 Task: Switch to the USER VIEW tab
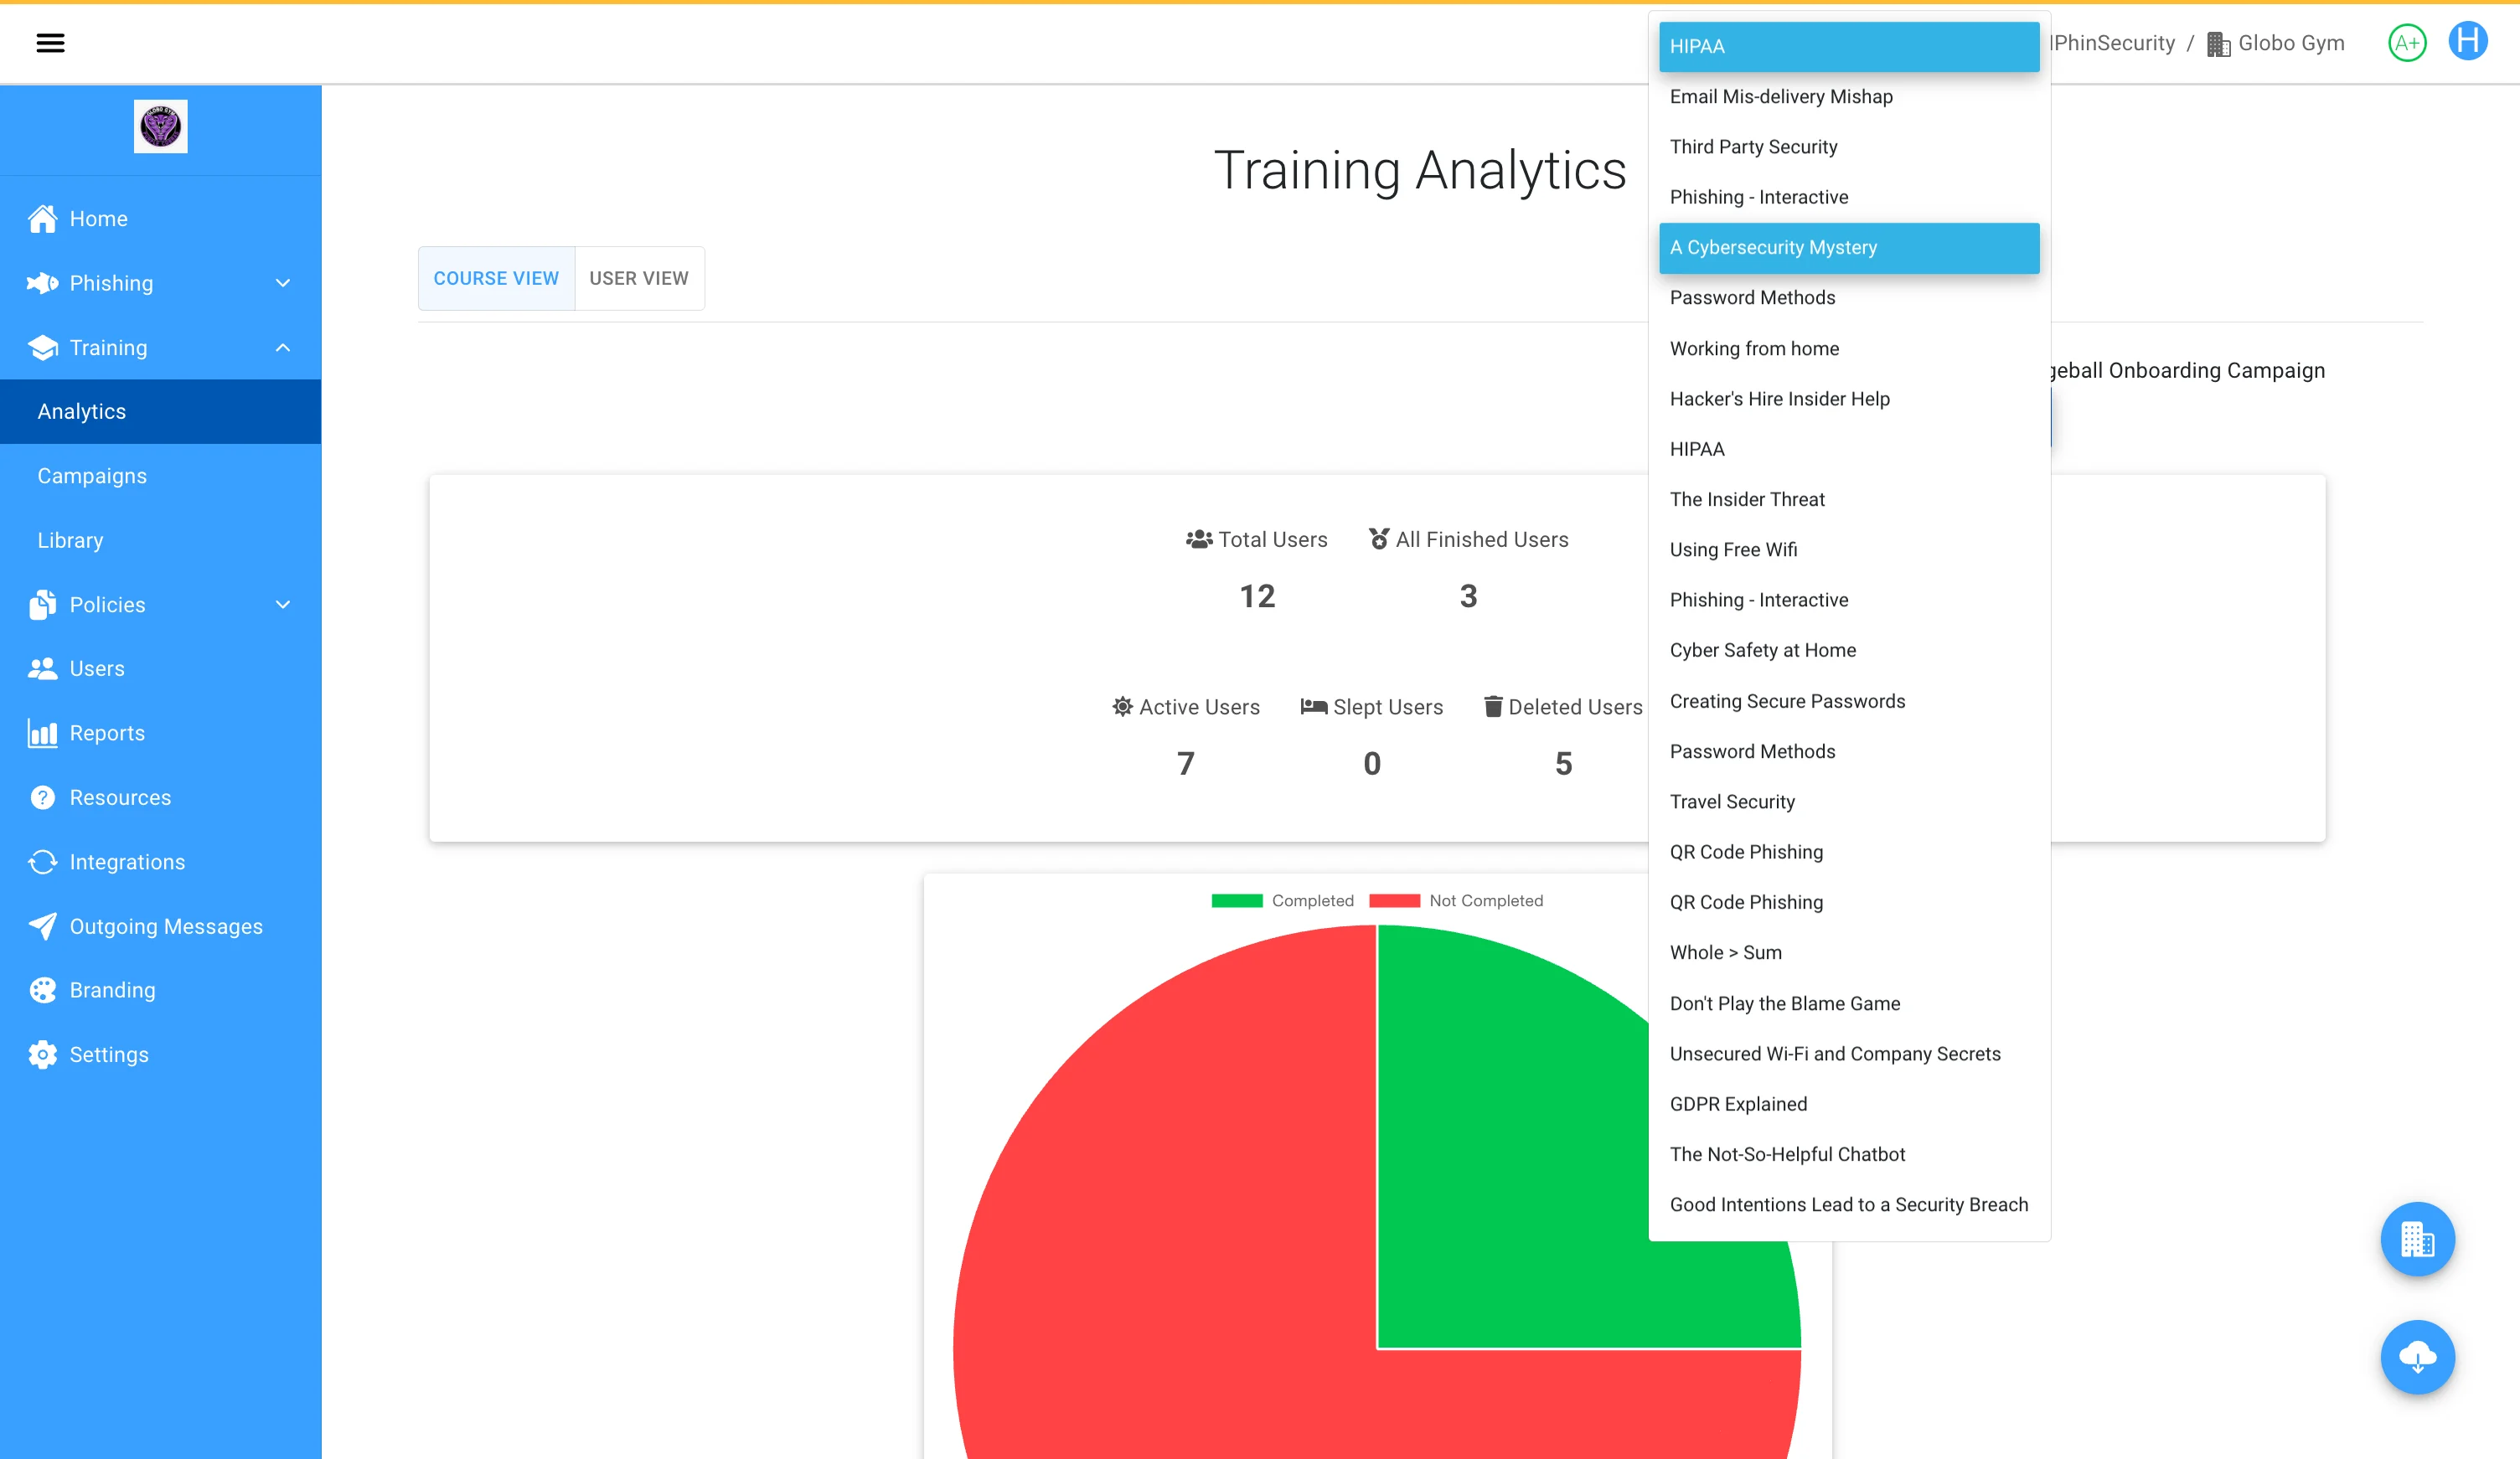point(638,278)
